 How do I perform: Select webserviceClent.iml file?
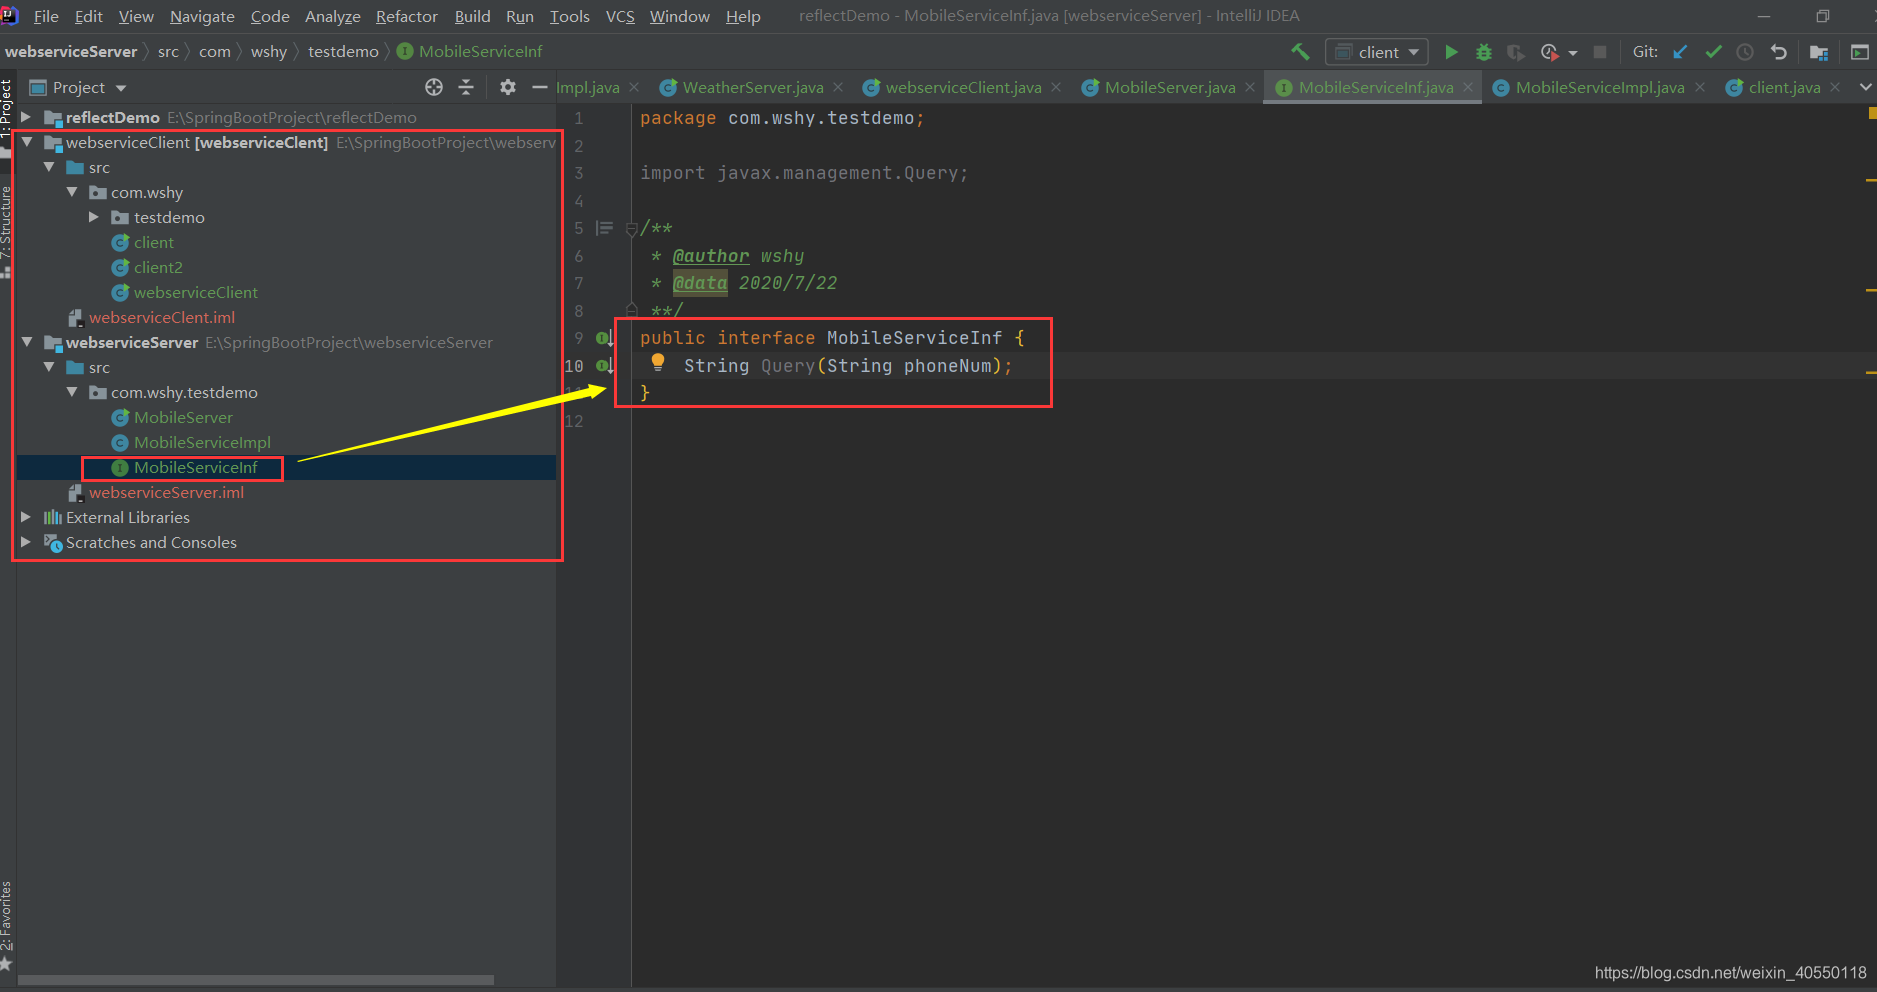(162, 317)
